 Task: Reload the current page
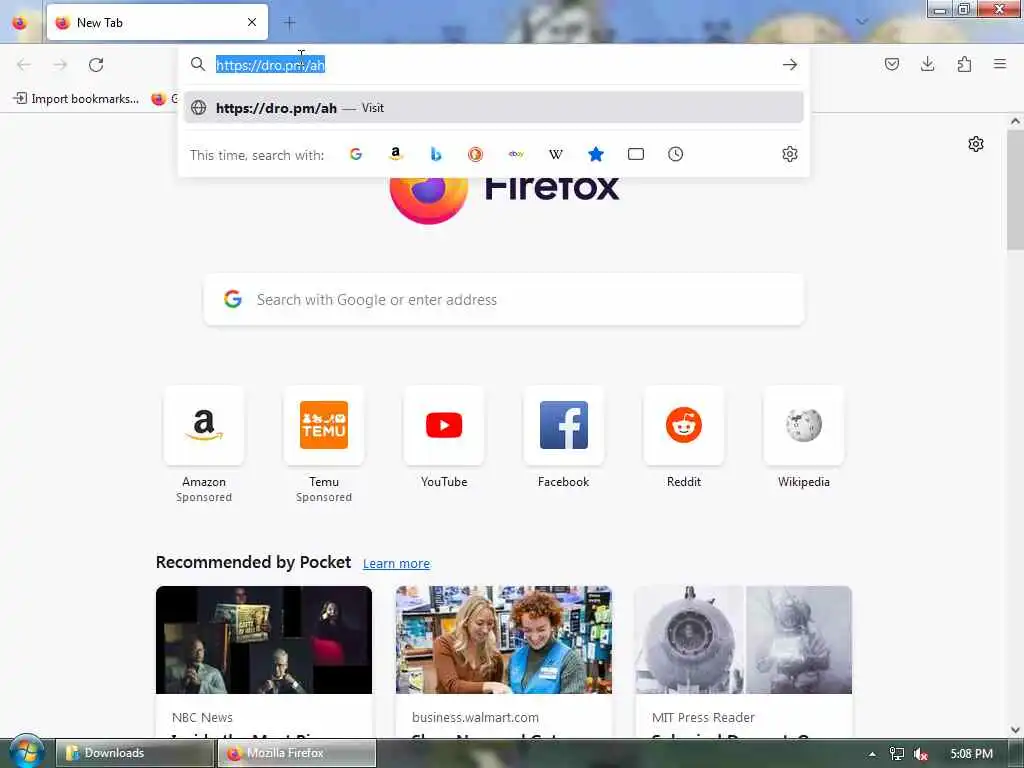tap(96, 65)
